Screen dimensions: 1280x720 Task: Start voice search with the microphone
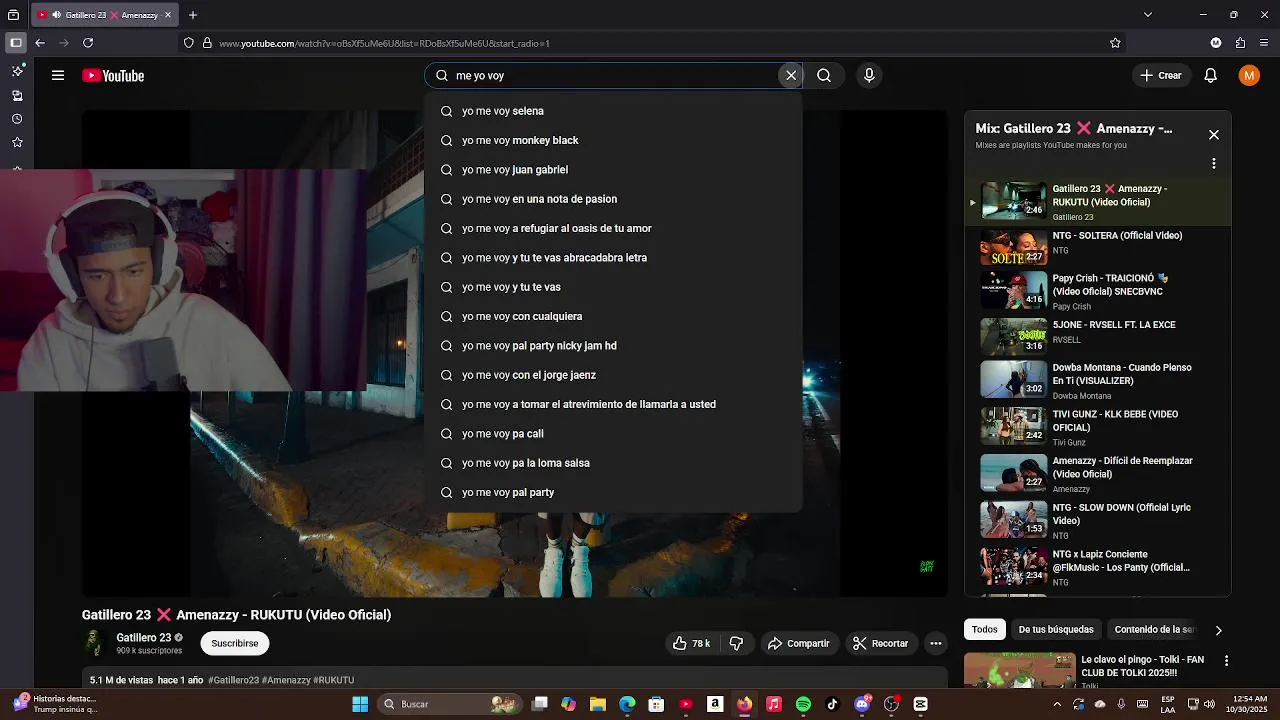(869, 75)
